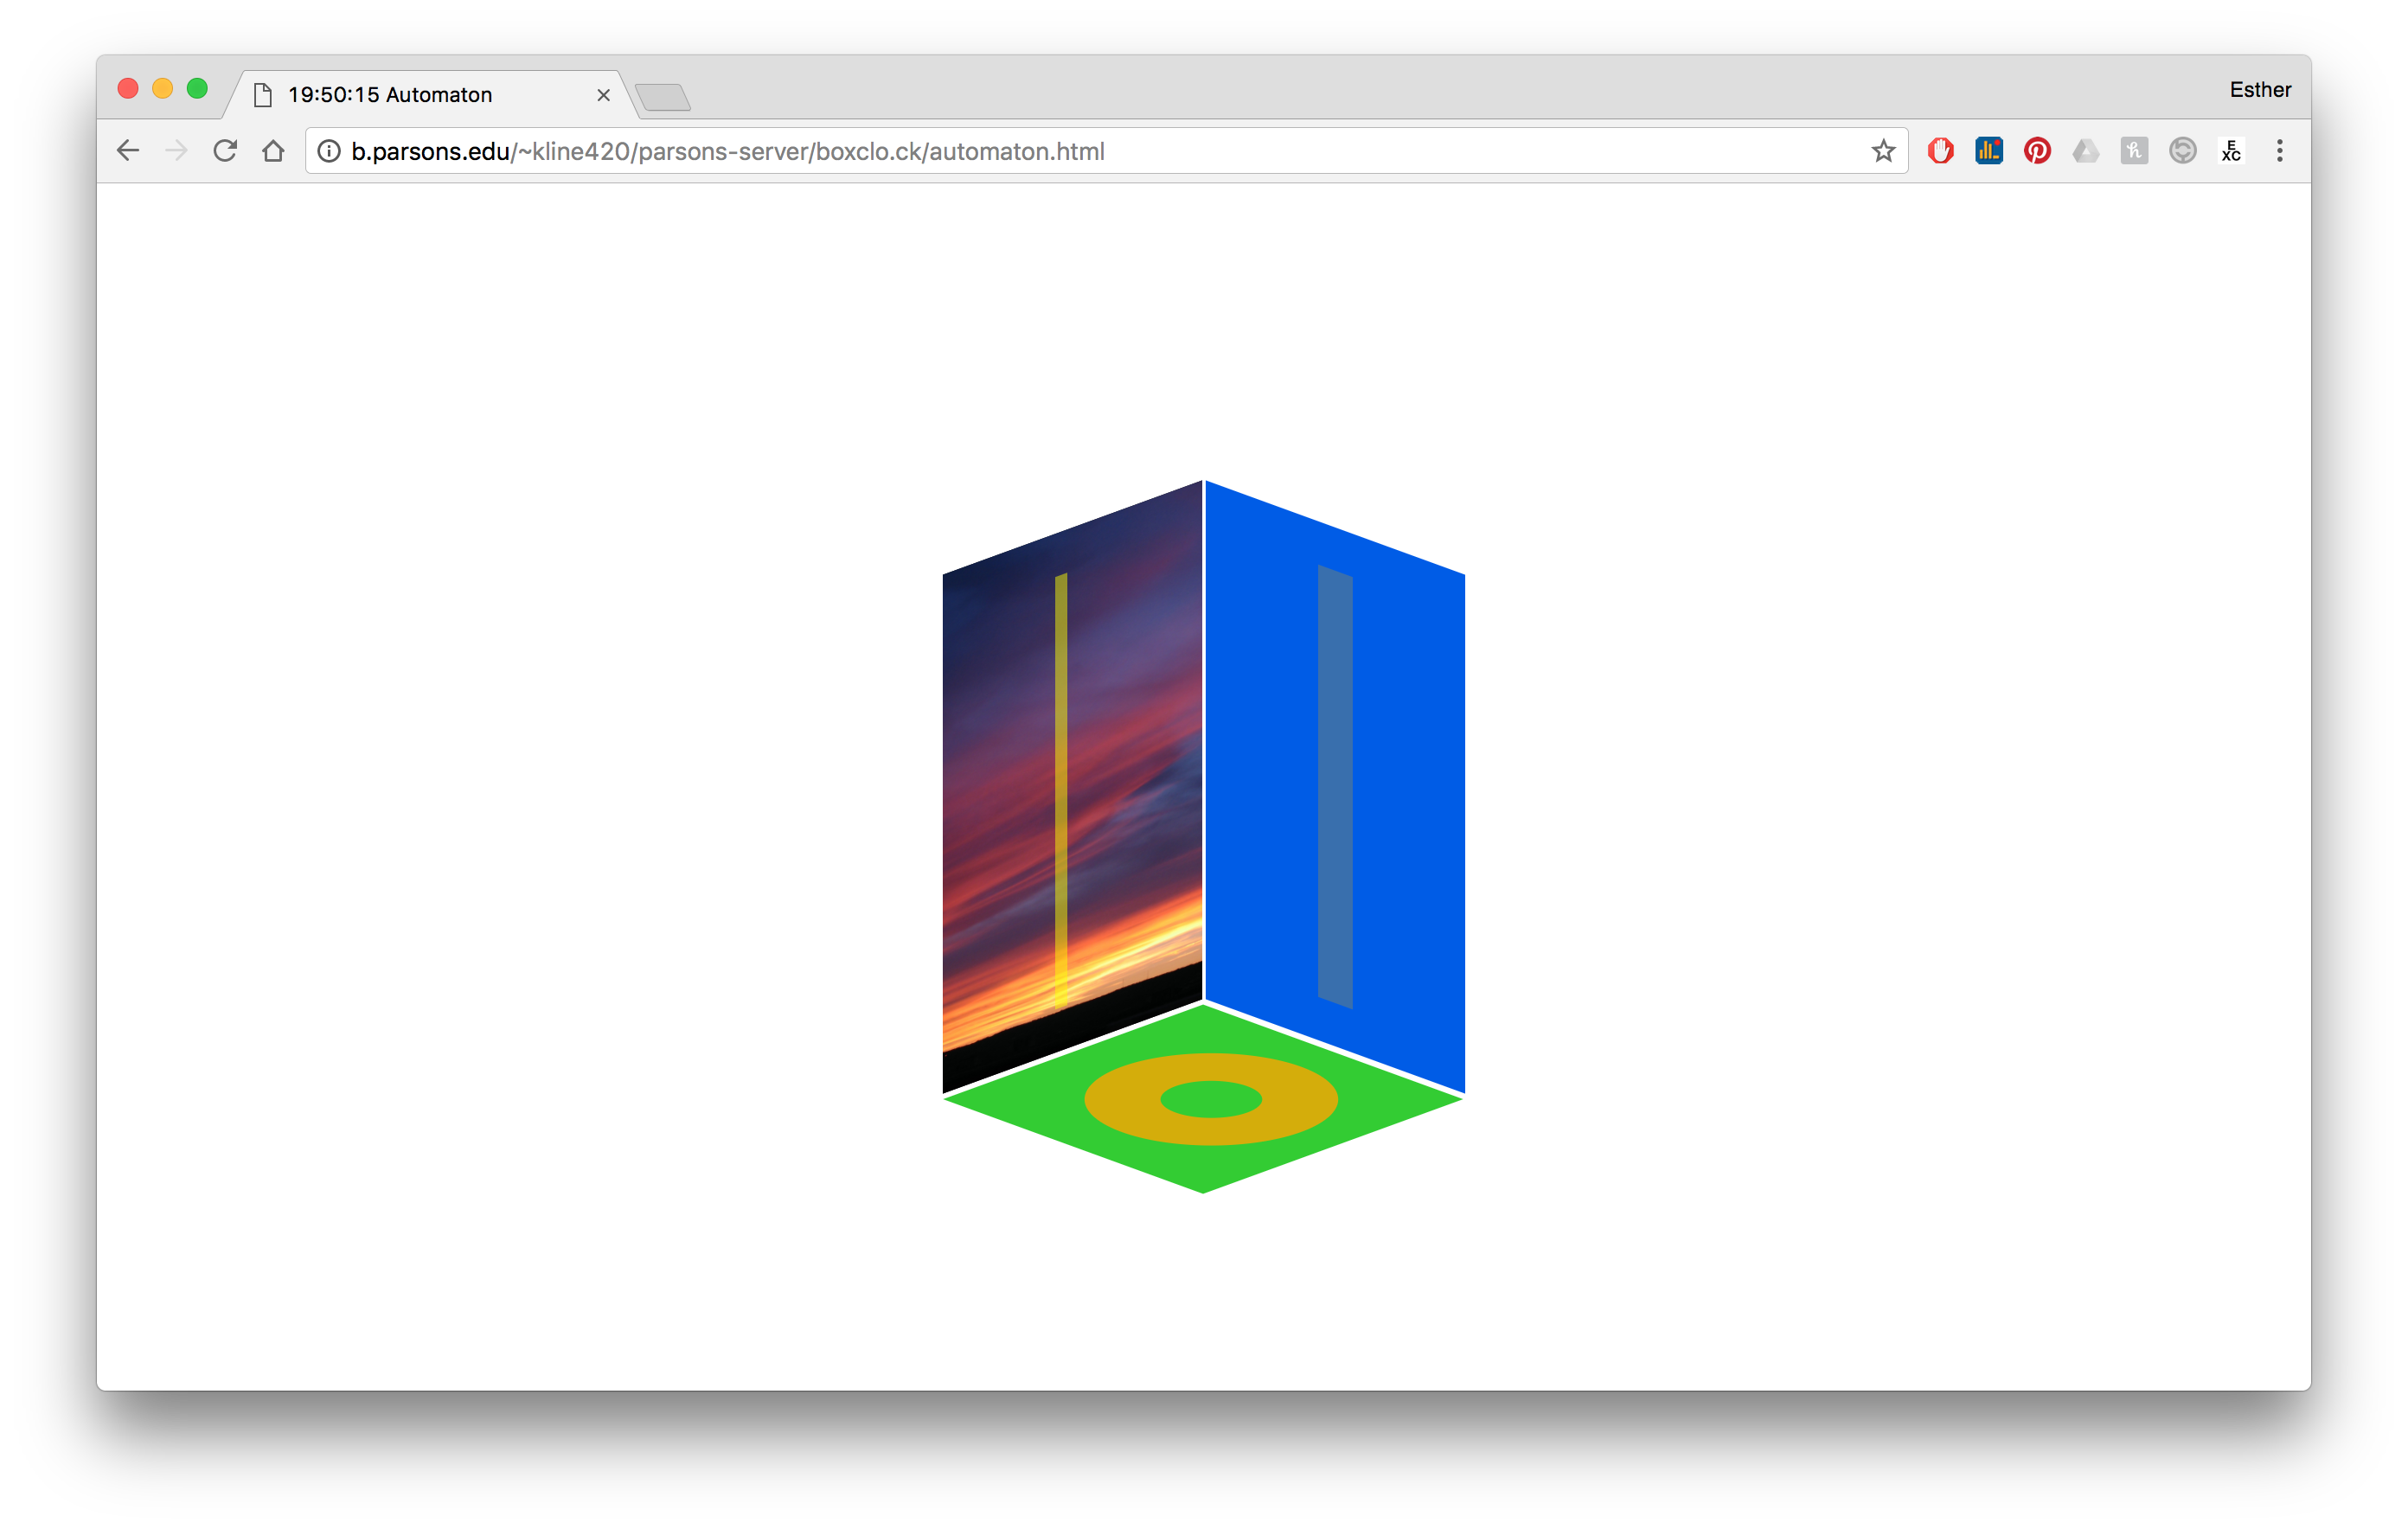Bookmark this page with the star icon

click(1883, 151)
